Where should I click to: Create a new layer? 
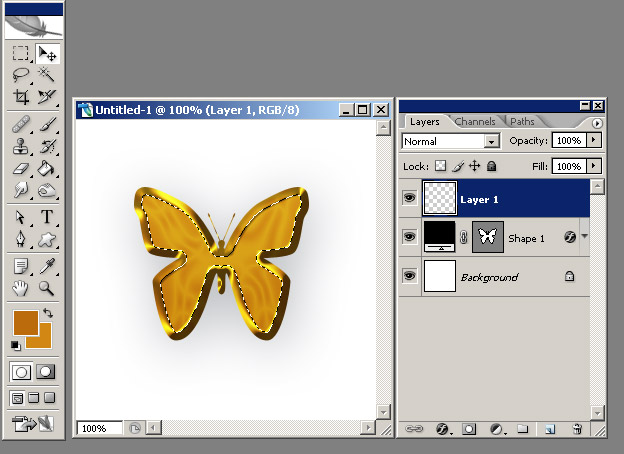[550, 429]
